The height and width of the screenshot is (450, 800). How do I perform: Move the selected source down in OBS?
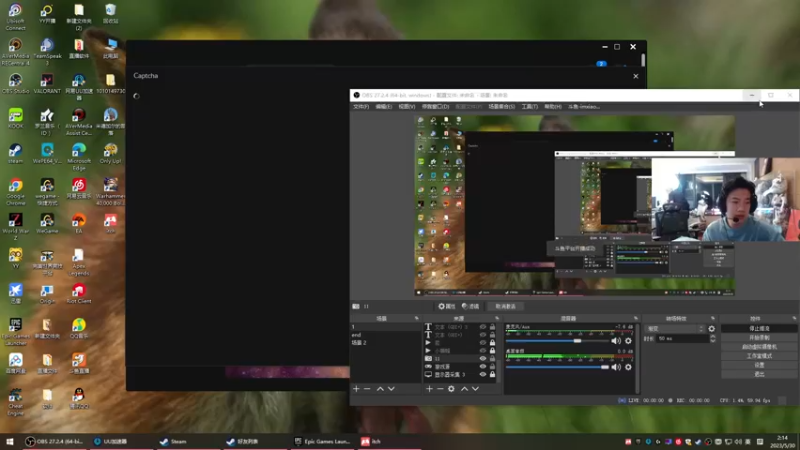(x=476, y=389)
